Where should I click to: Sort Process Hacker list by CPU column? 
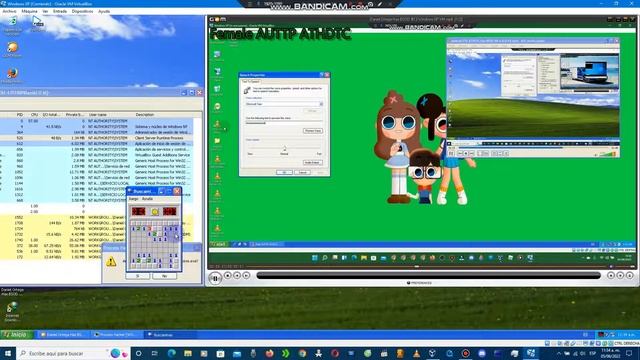pyautogui.click(x=34, y=115)
